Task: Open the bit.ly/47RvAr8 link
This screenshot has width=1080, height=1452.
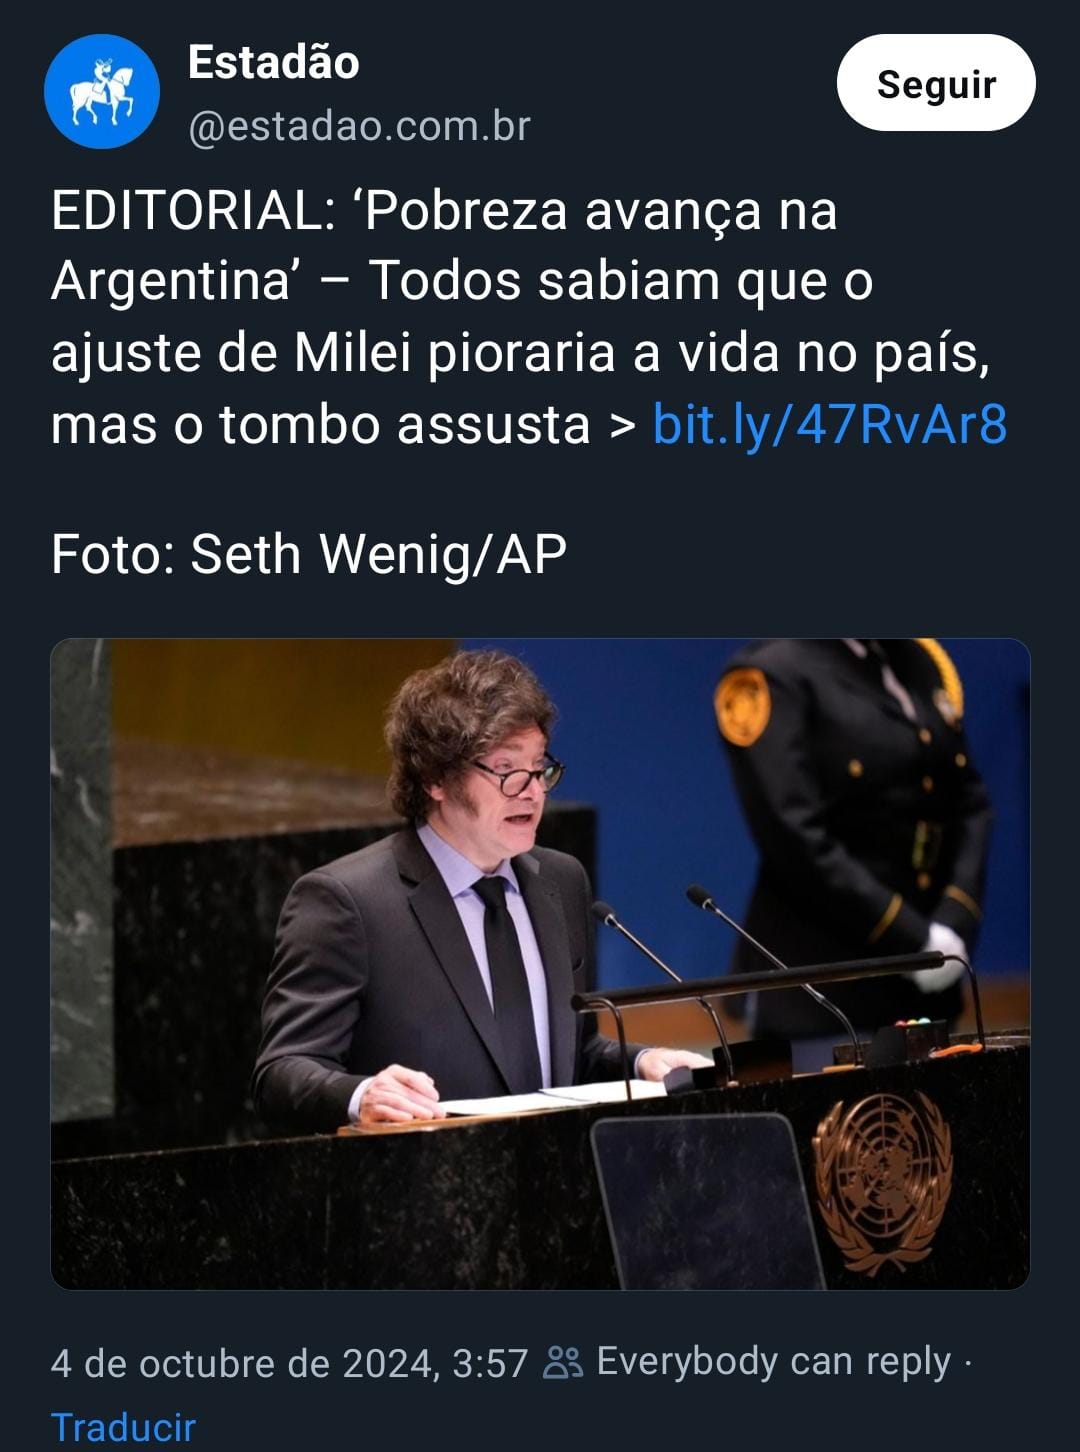Action: pyautogui.click(x=829, y=423)
